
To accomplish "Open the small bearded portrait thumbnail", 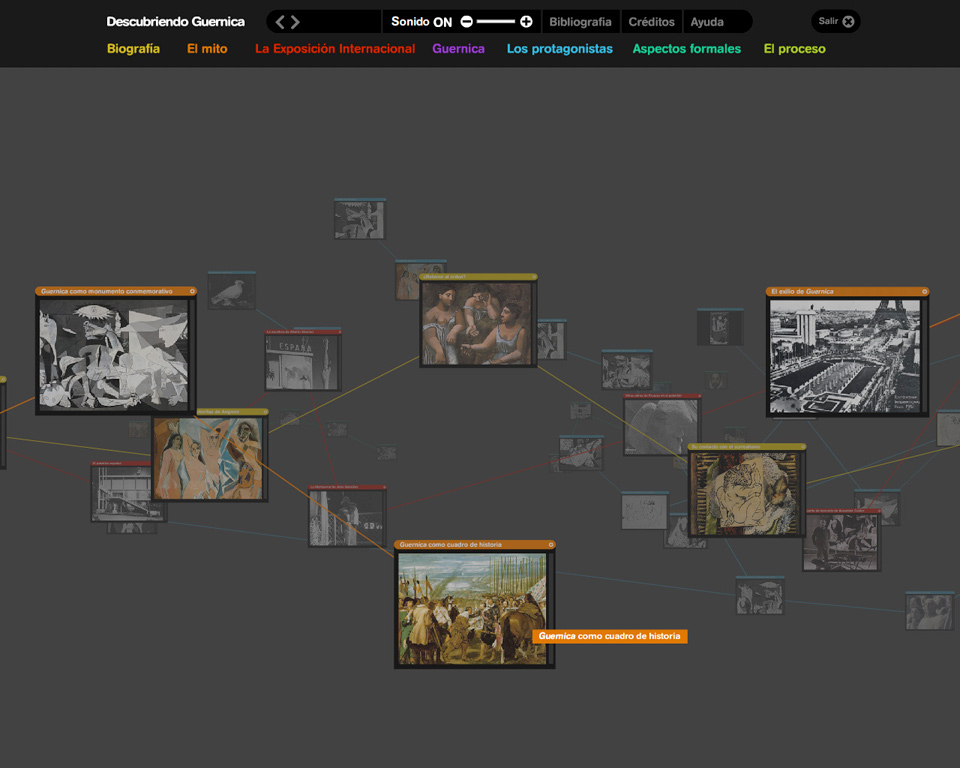I will (x=716, y=380).
